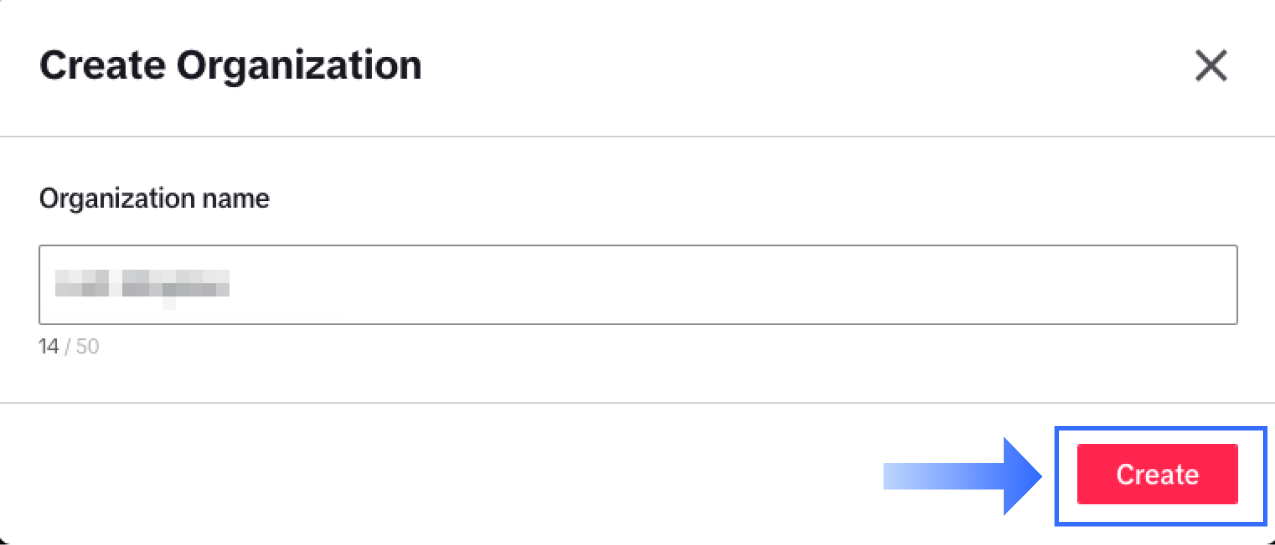The width and height of the screenshot is (1275, 545).
Task: Dismiss the dialog using the X icon
Action: point(1211,66)
